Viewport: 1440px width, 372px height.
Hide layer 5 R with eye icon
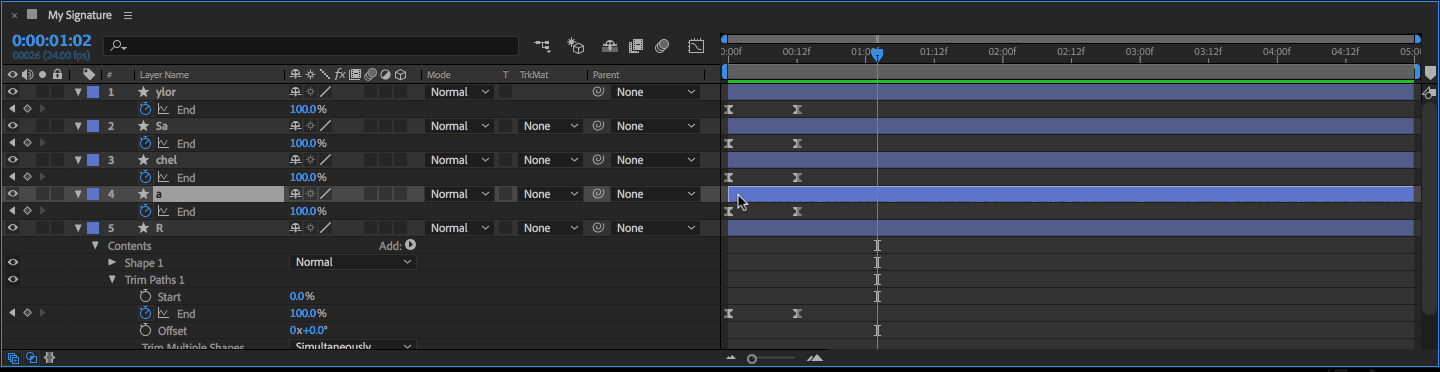[x=13, y=228]
